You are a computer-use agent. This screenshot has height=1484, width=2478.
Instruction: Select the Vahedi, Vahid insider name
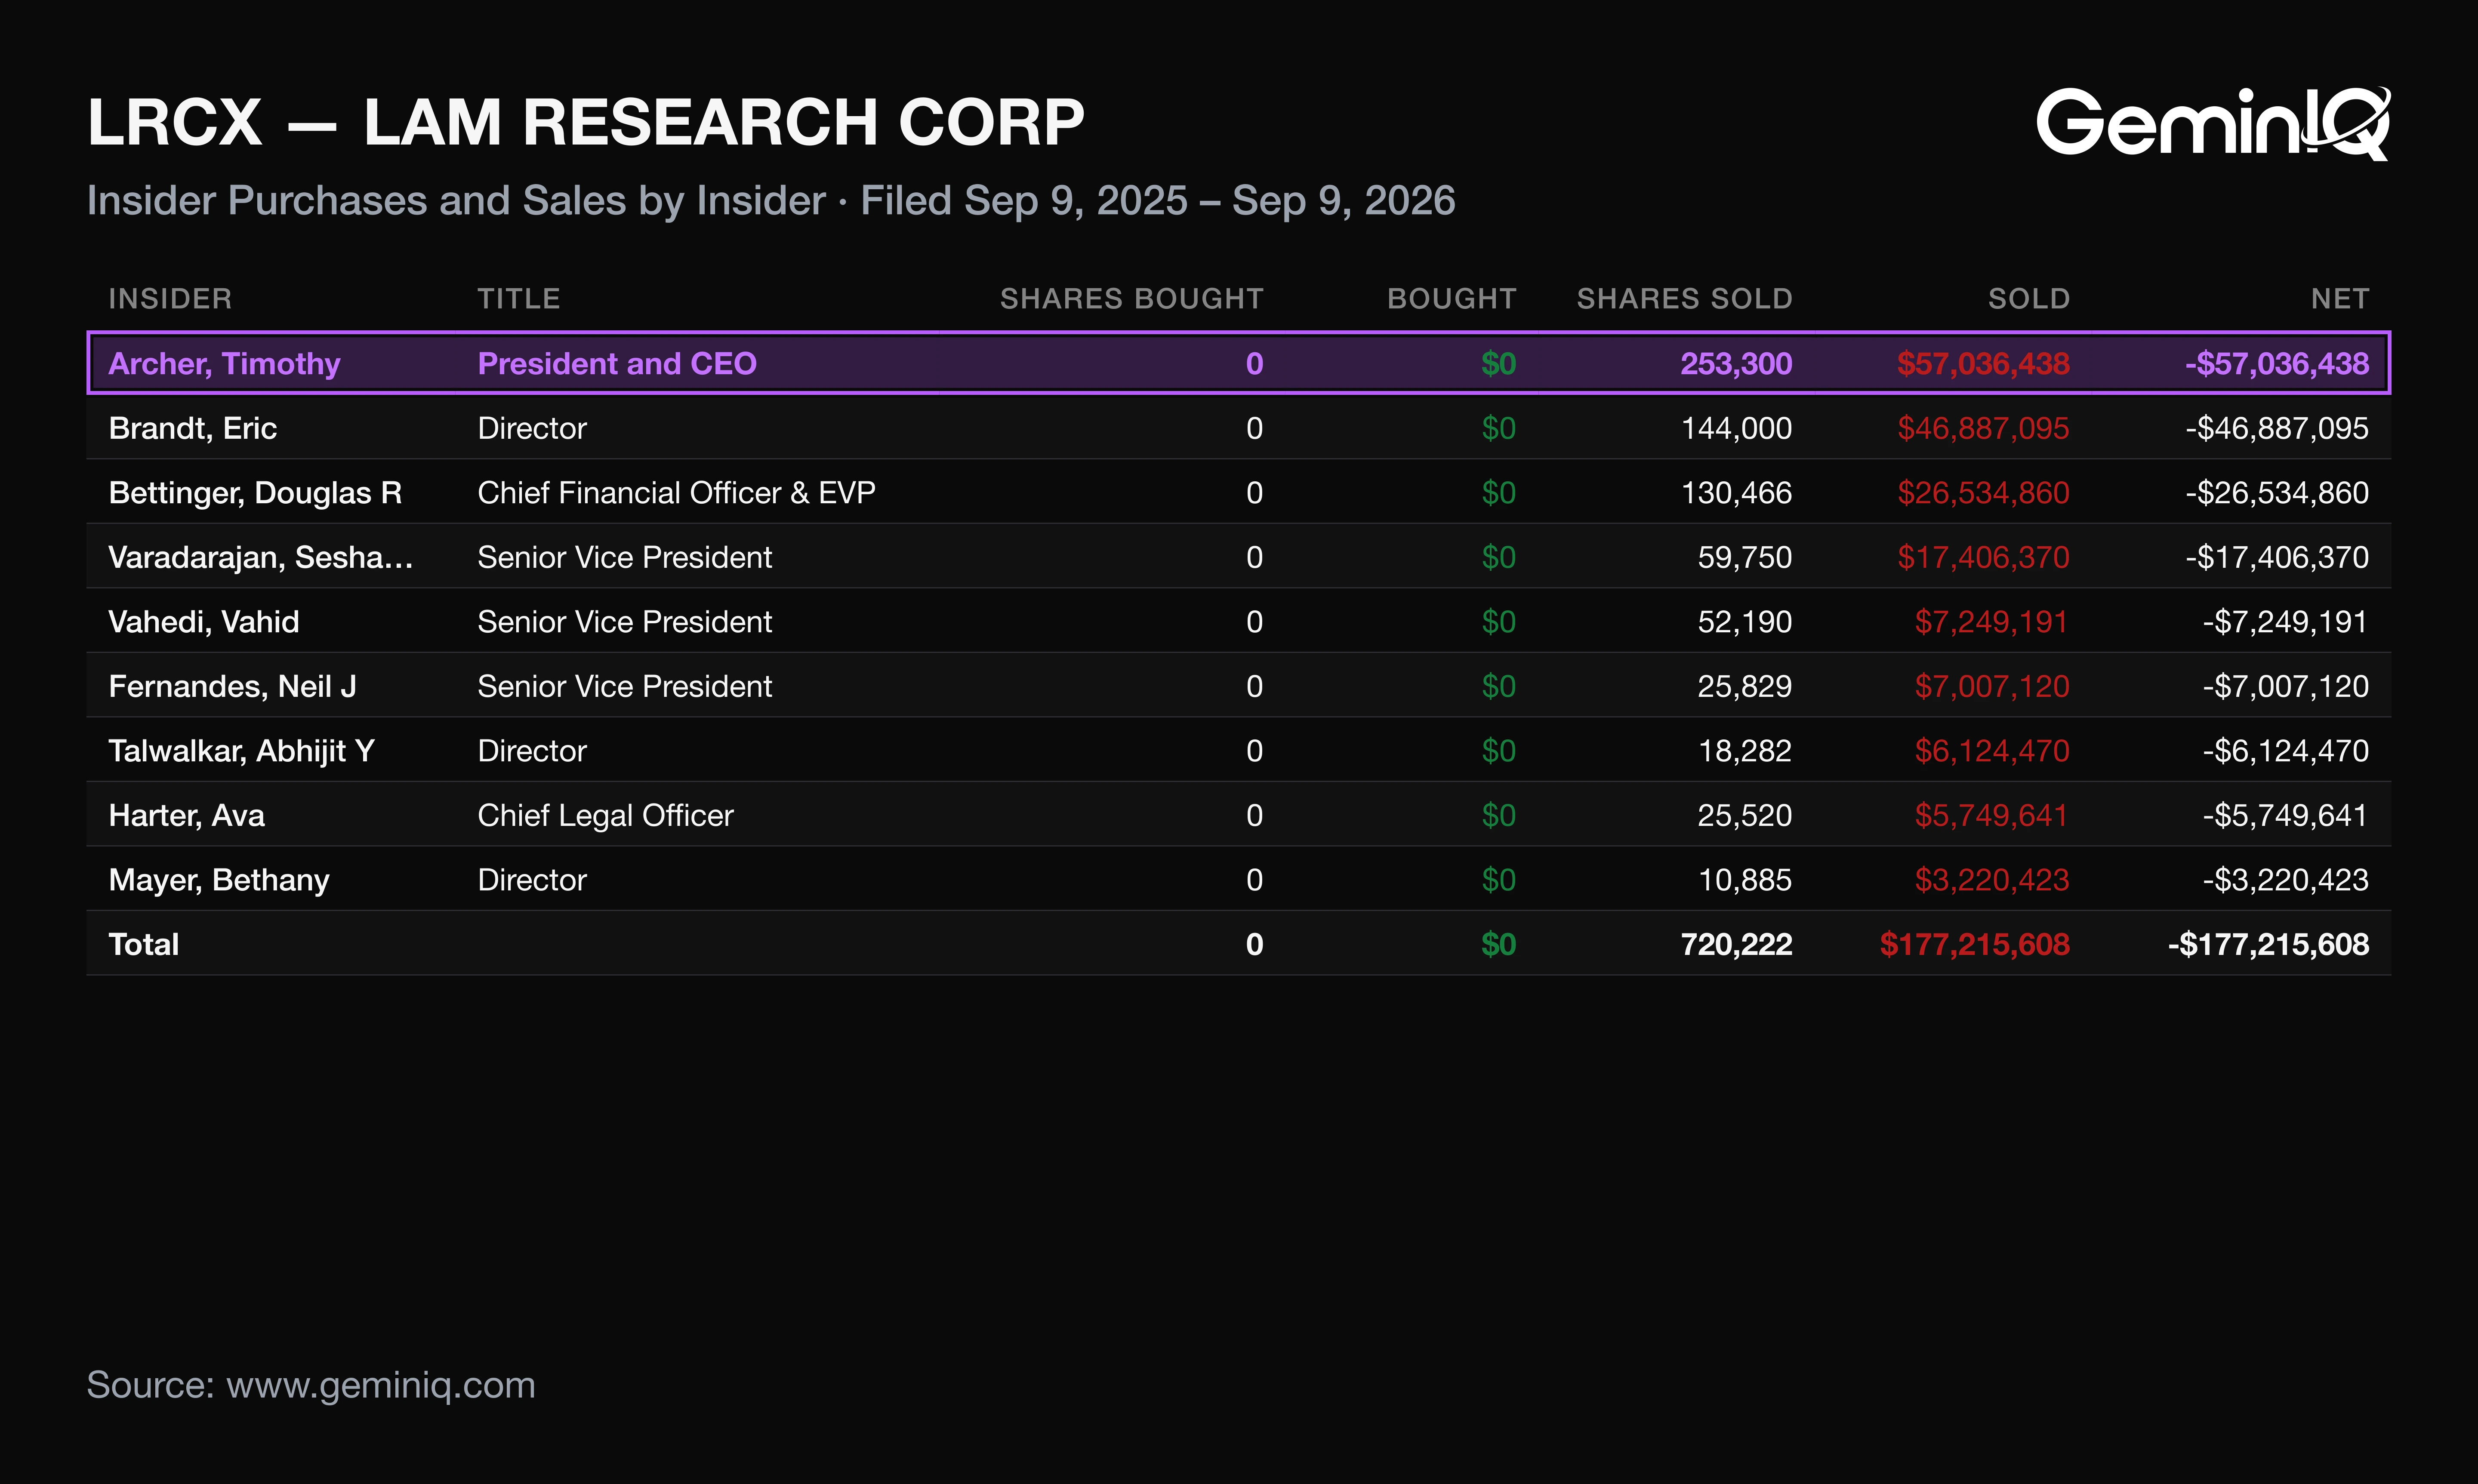tap(204, 621)
